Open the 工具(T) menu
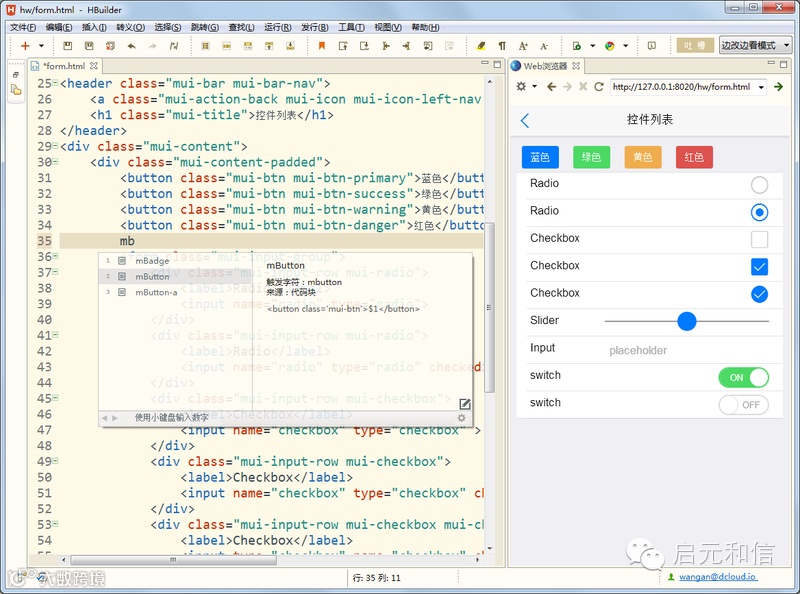800x594 pixels. [351, 27]
